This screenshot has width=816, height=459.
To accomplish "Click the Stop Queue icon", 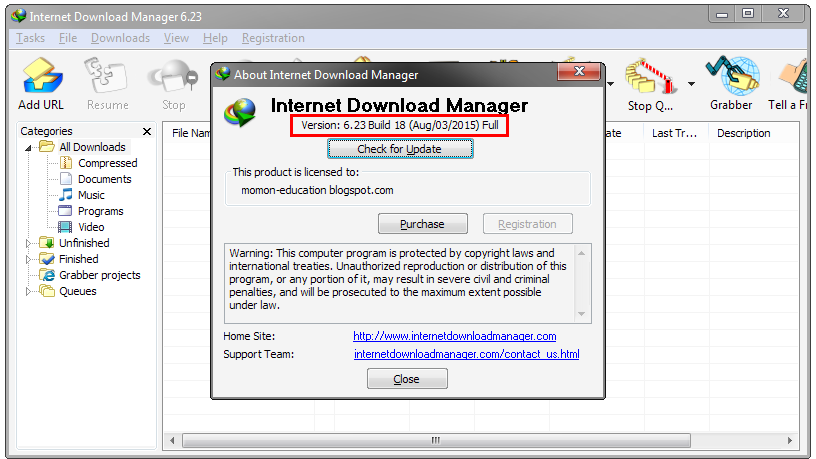I will (650, 76).
